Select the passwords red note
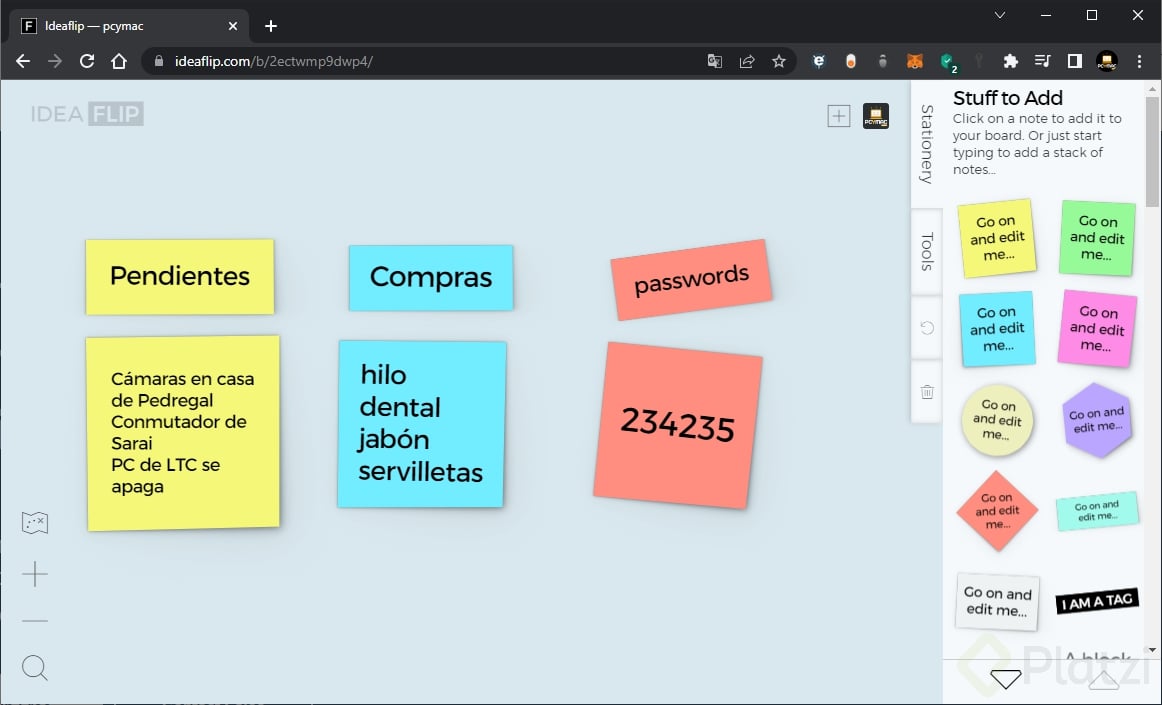Viewport: 1162px width, 705px height. [691, 279]
